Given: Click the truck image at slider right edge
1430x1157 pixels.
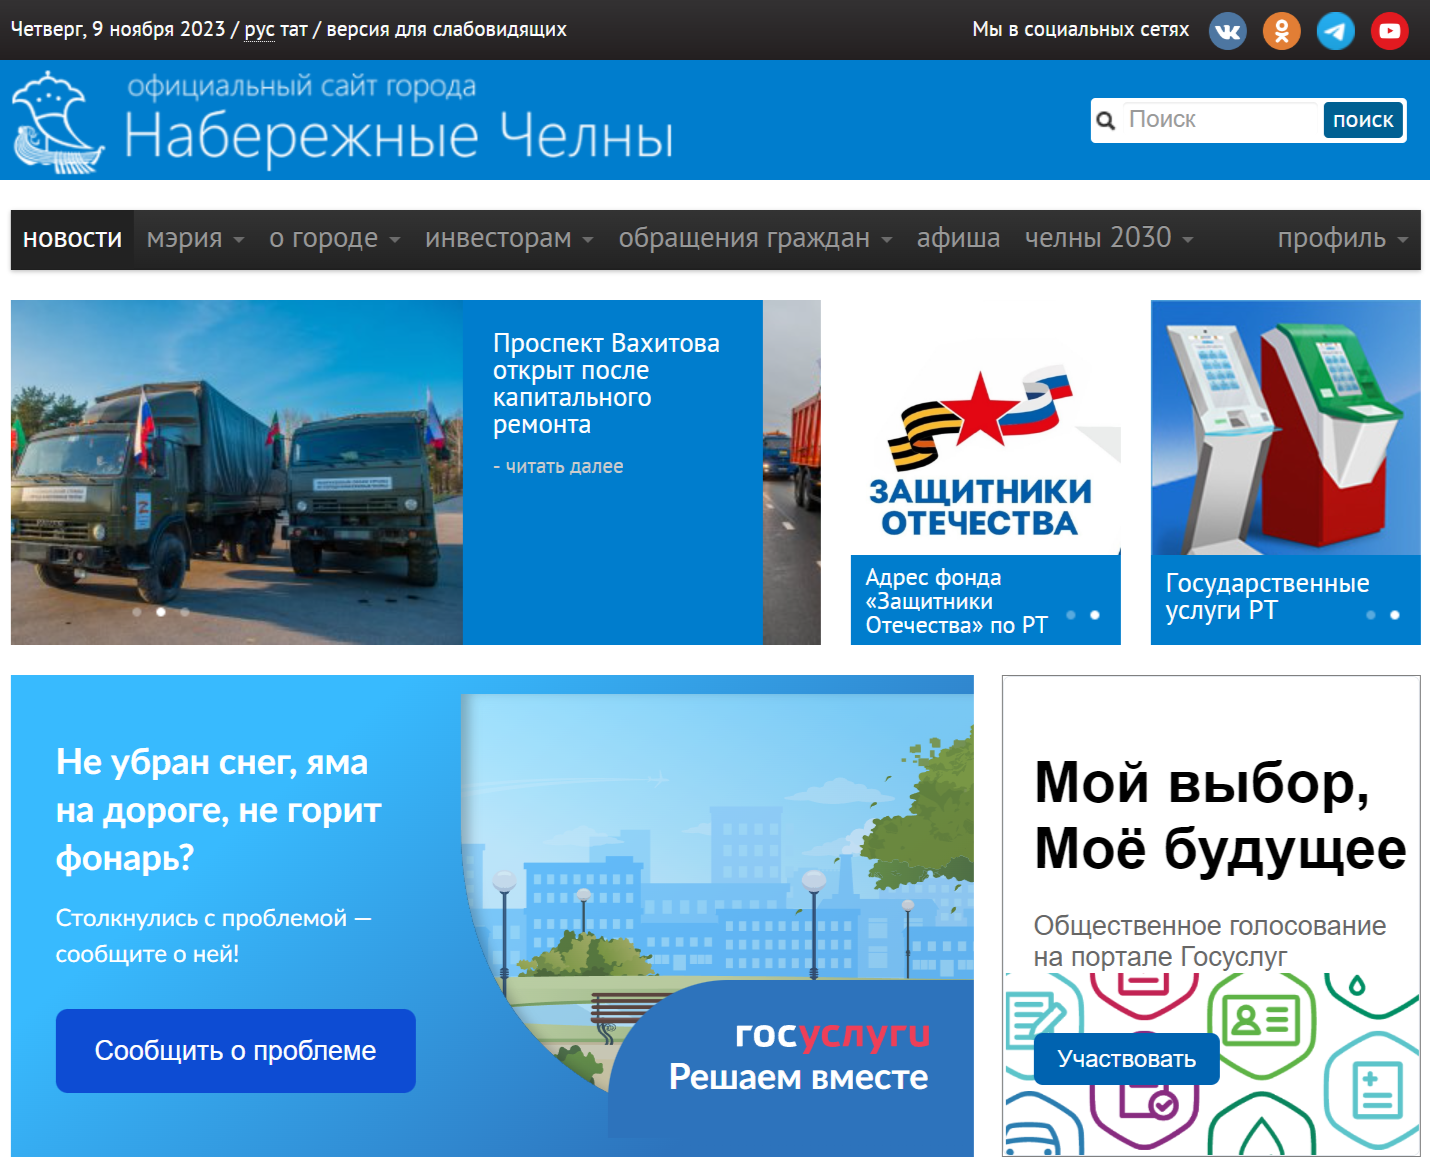Looking at the screenshot, I should coord(792,472).
